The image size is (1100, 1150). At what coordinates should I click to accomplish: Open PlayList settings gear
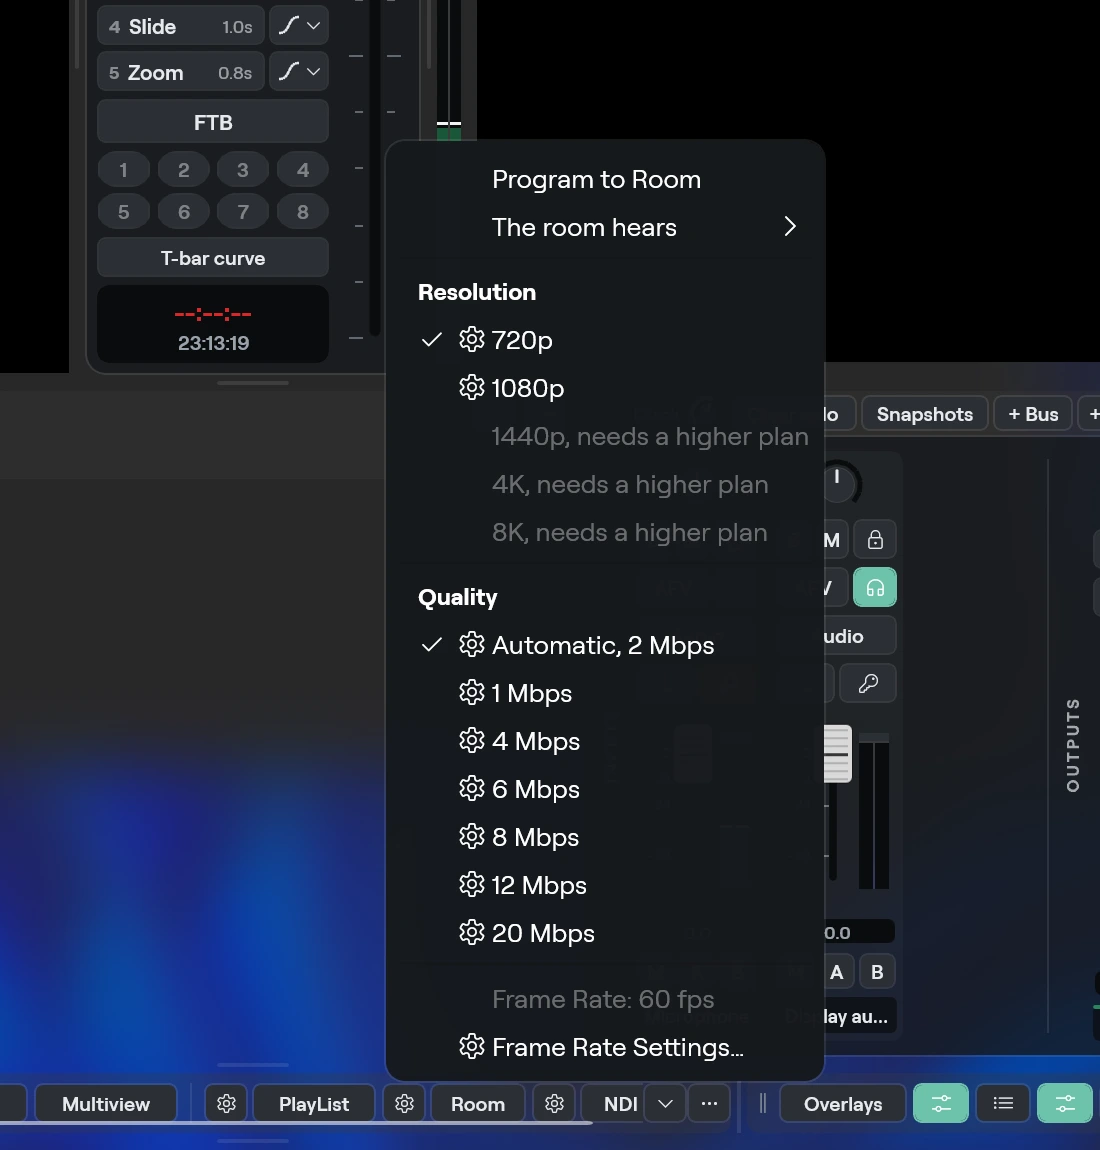tap(404, 1104)
